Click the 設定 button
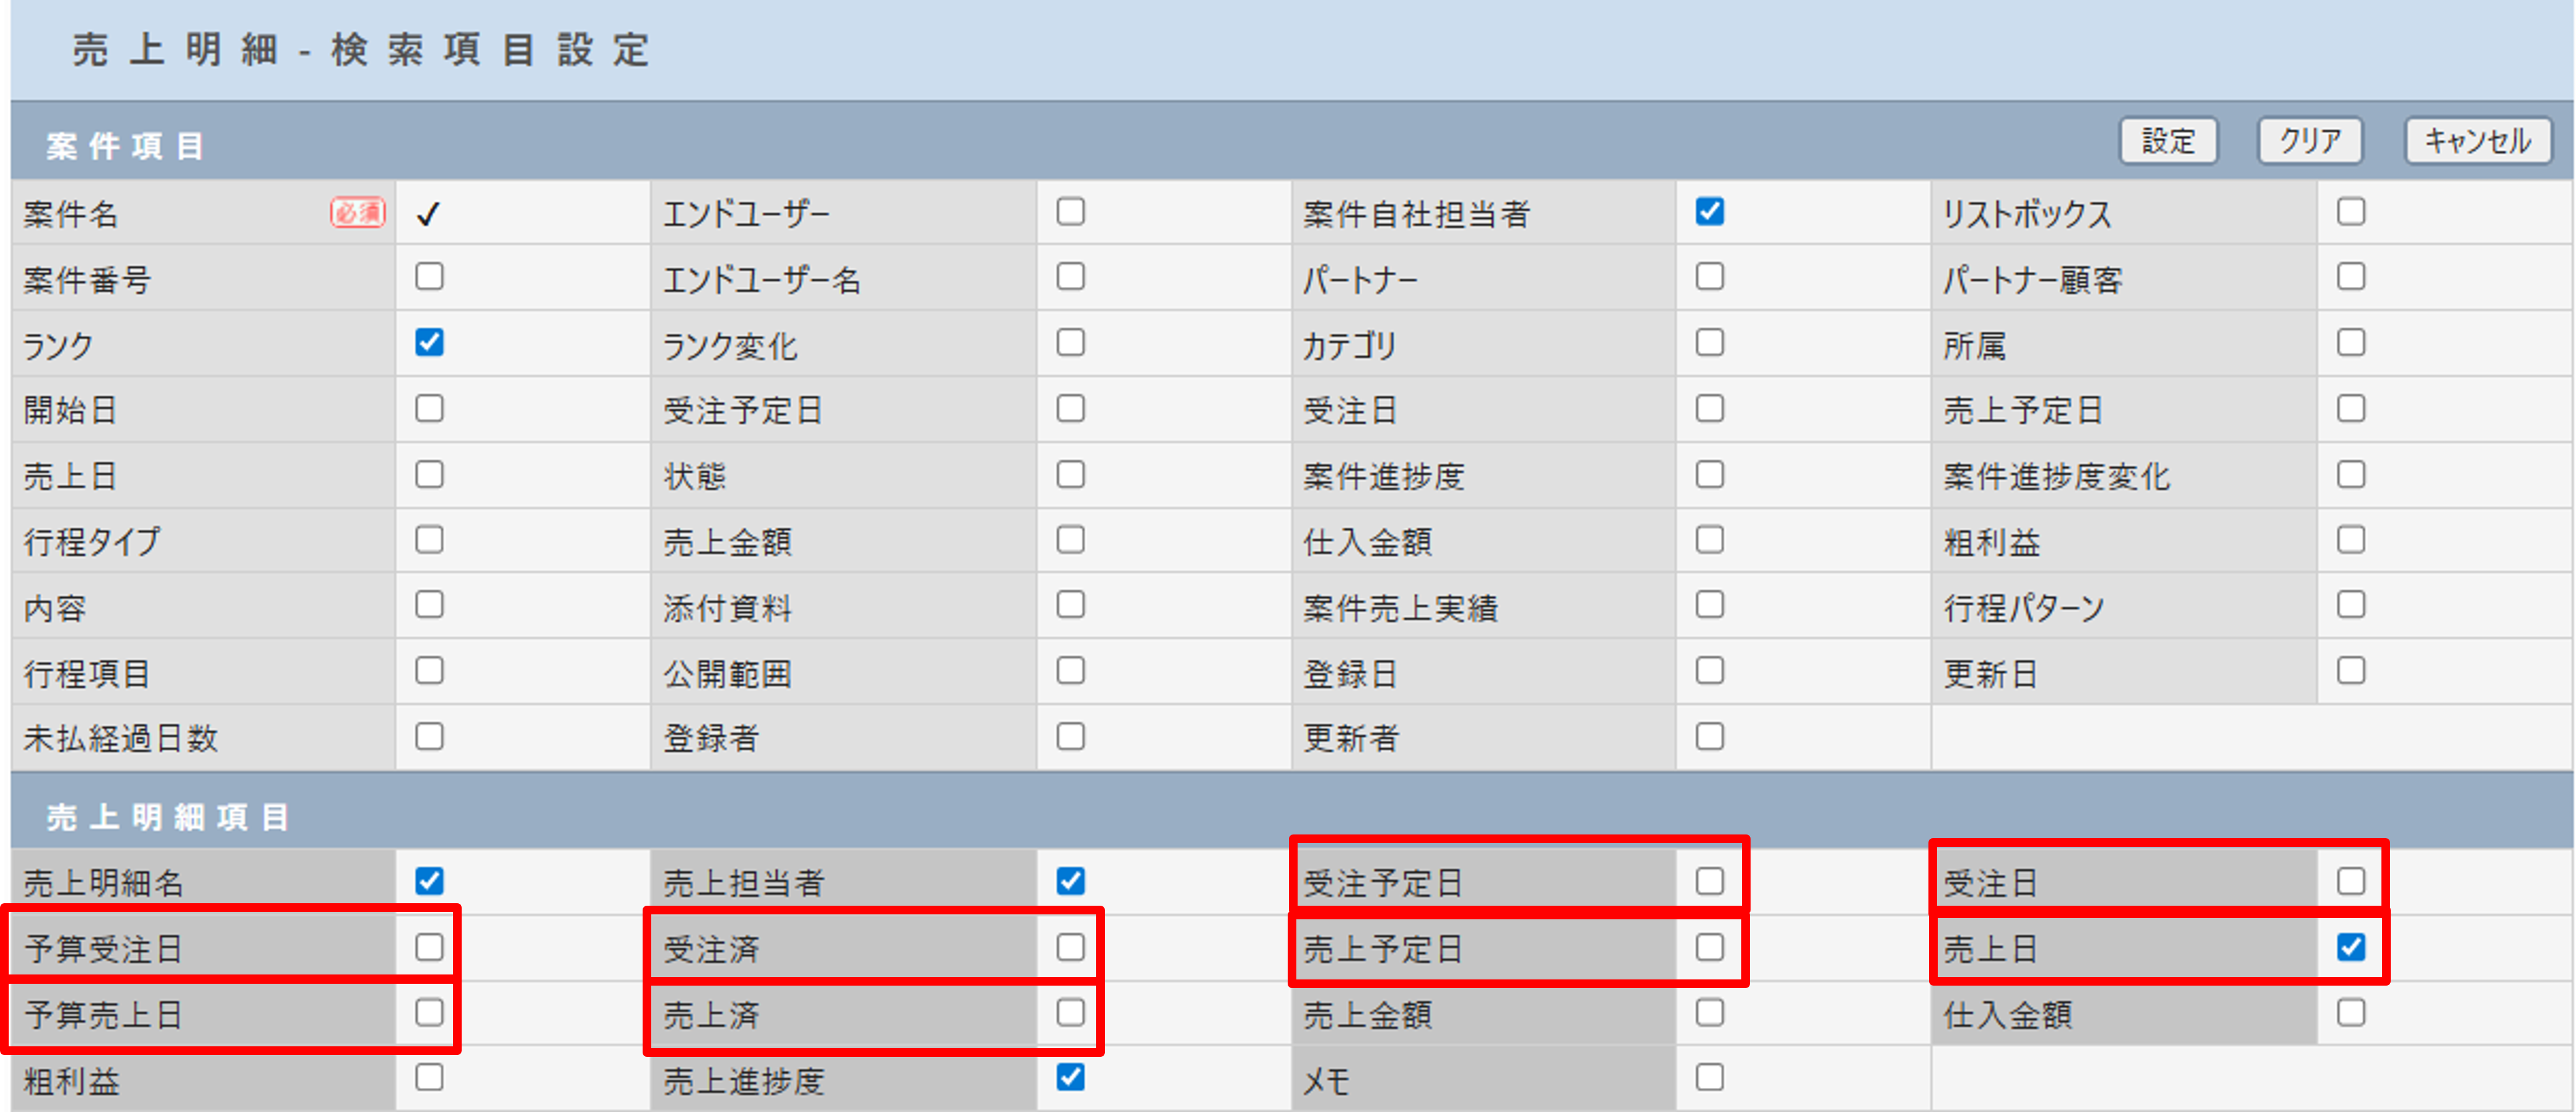The width and height of the screenshot is (2576, 1112). (x=2167, y=141)
